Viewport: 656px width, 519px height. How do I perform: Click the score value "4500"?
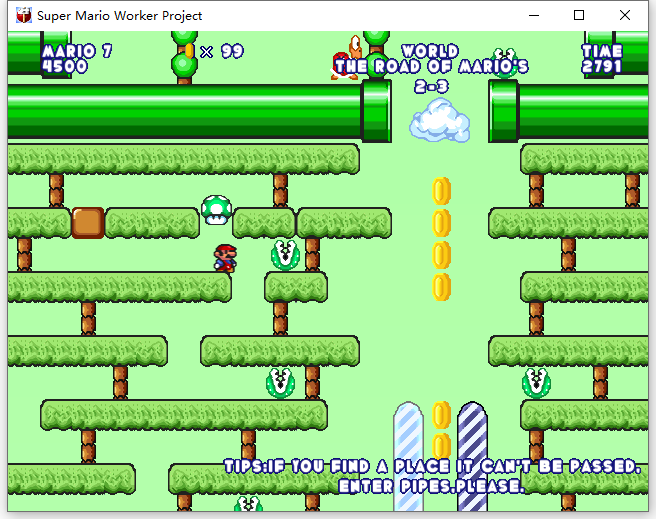coord(65,66)
